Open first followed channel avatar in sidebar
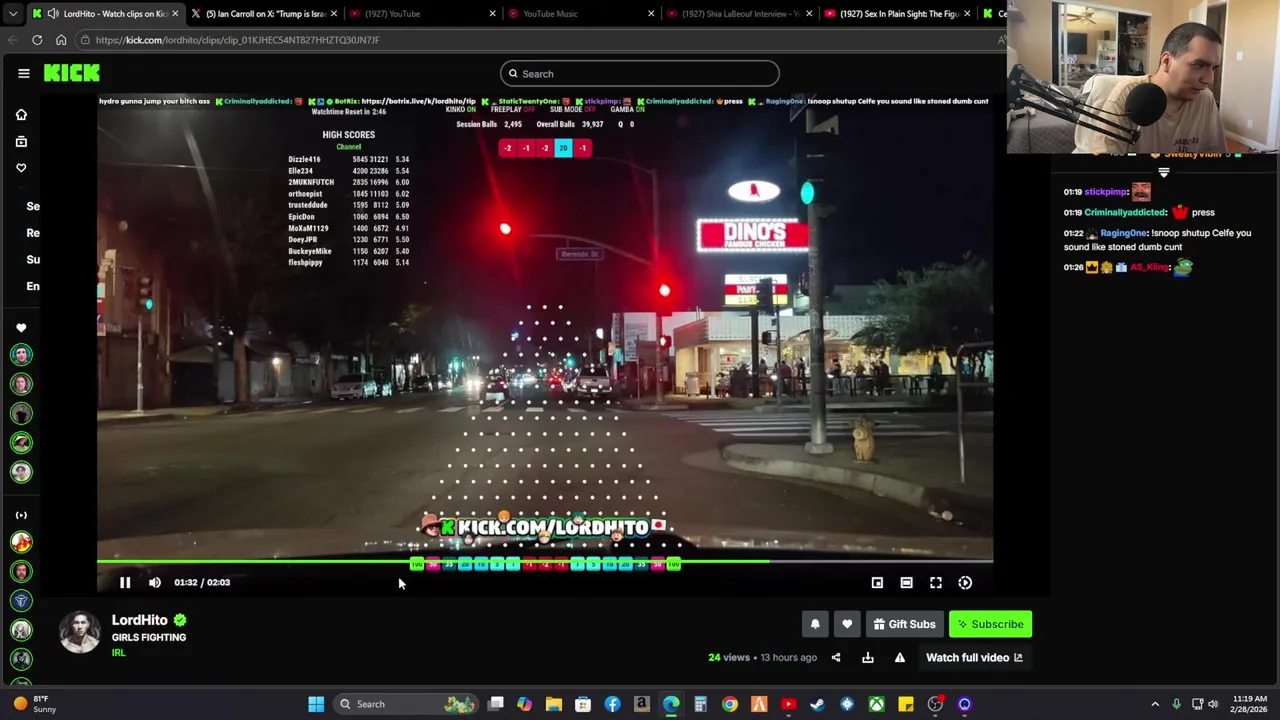The image size is (1280, 720). 21,355
